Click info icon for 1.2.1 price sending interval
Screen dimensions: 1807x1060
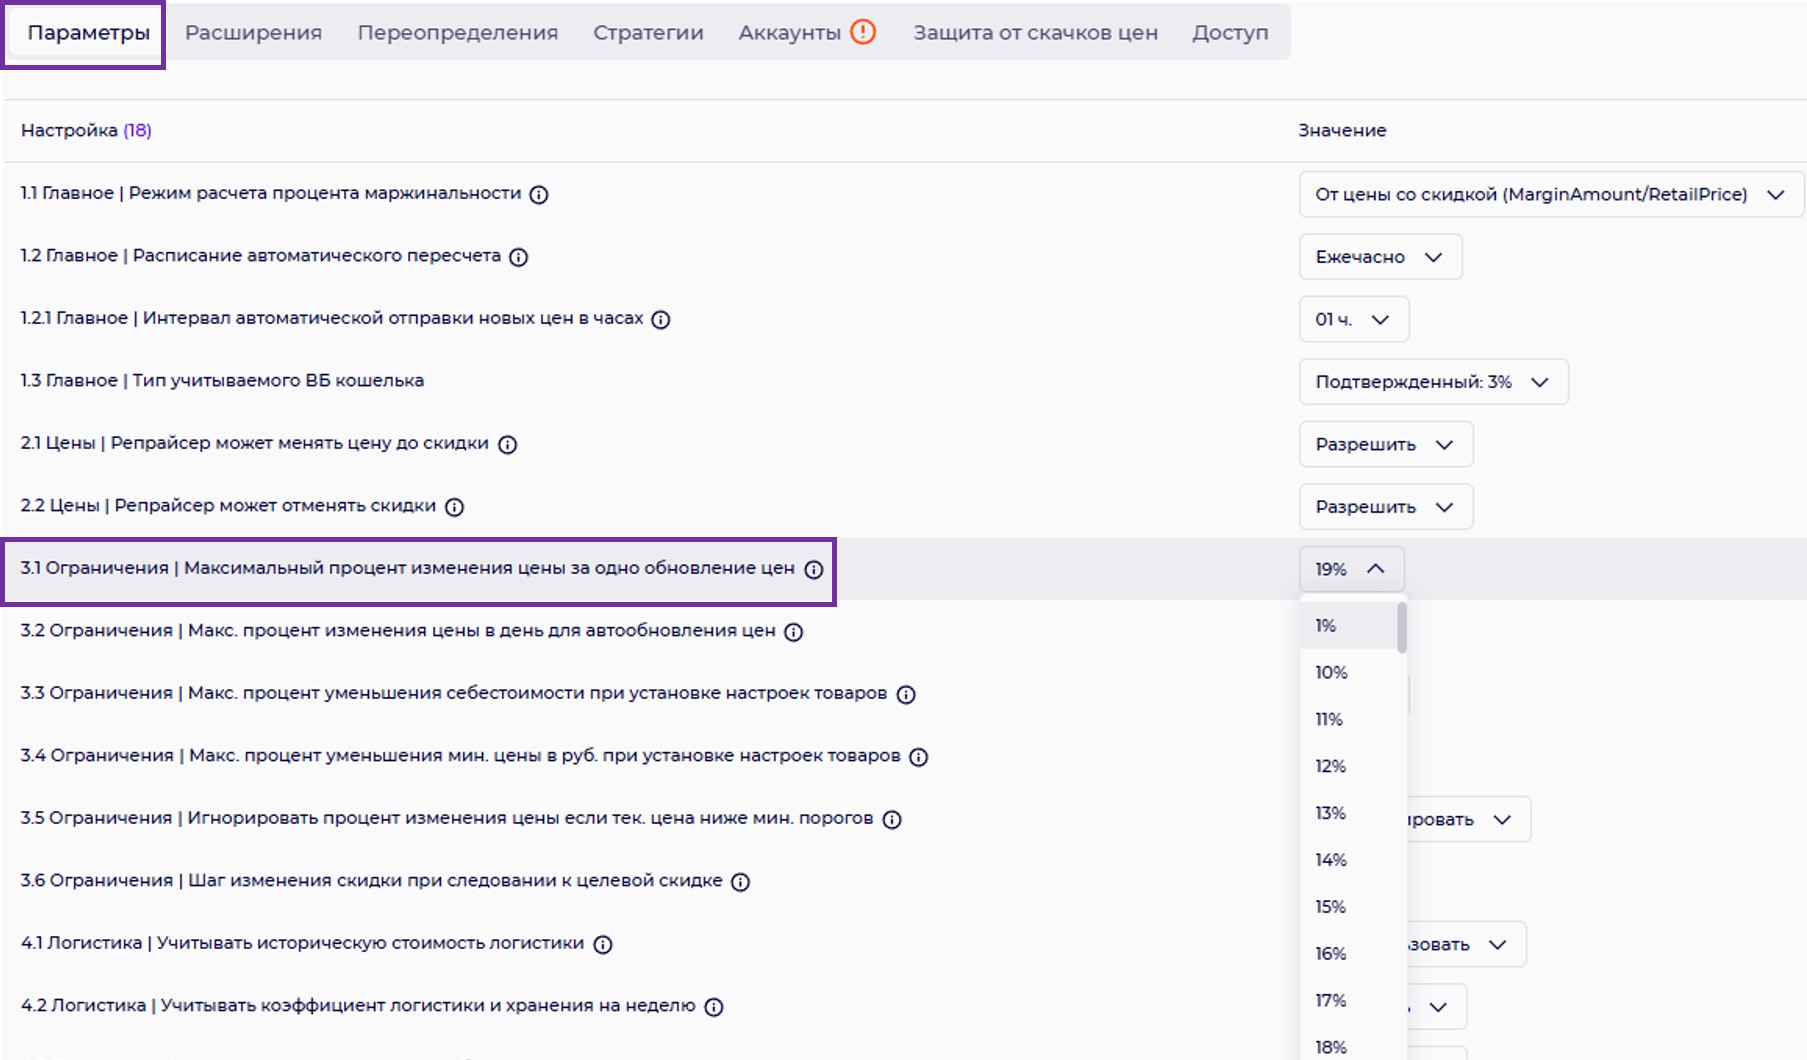click(661, 320)
